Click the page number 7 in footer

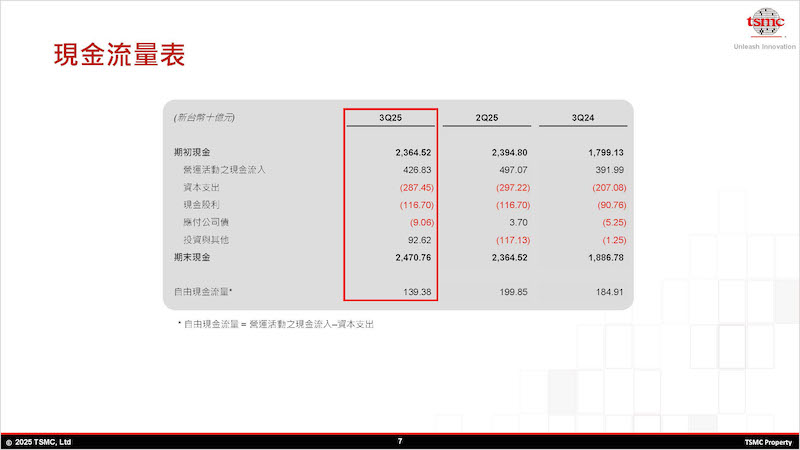coord(400,441)
